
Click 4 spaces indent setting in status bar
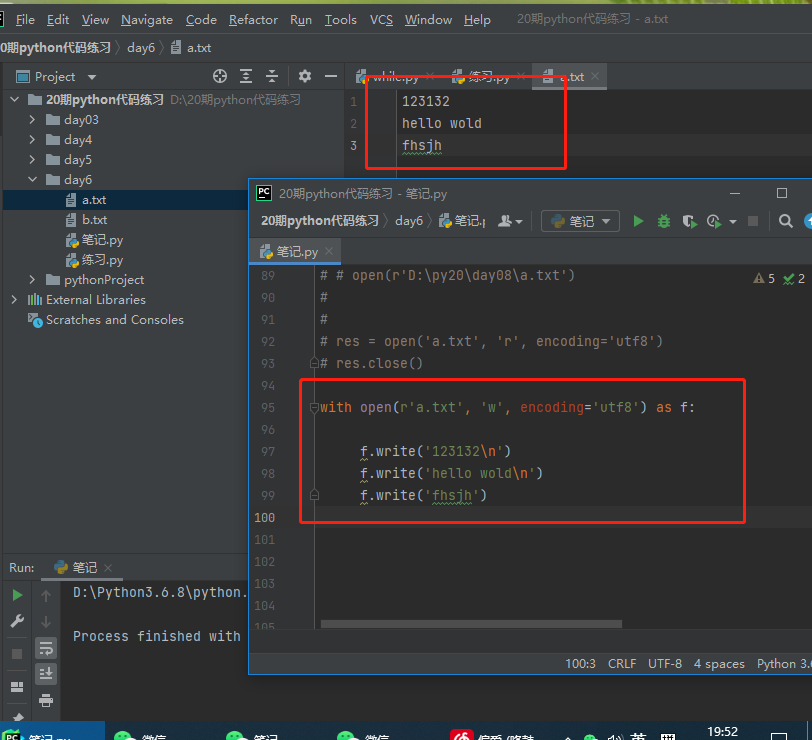[x=719, y=663]
